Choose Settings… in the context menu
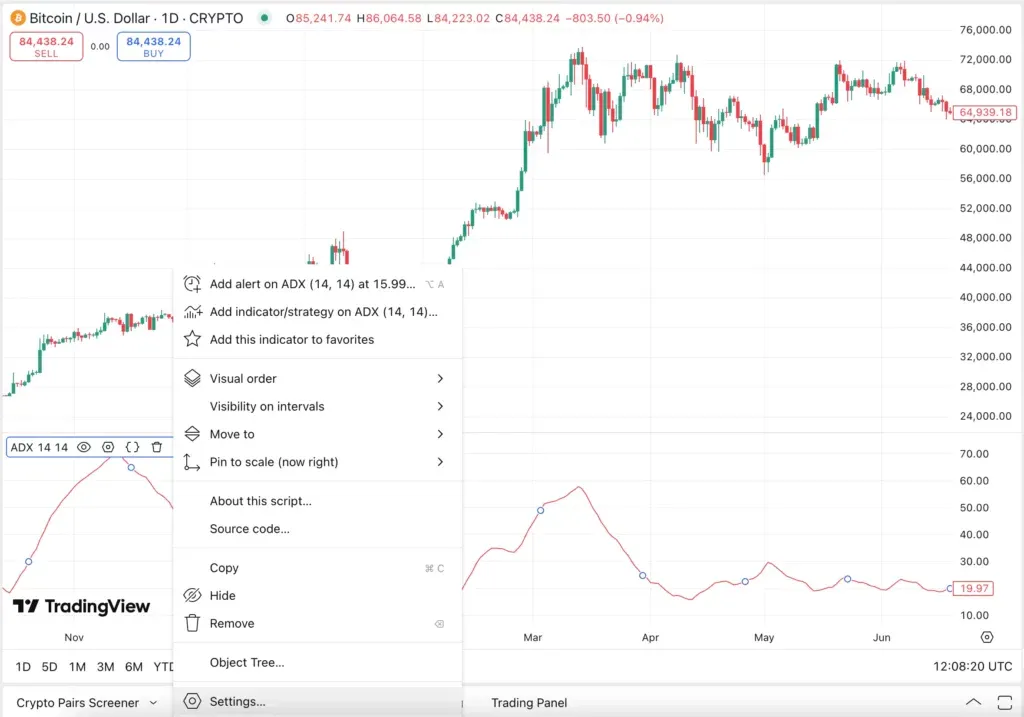 (x=238, y=702)
